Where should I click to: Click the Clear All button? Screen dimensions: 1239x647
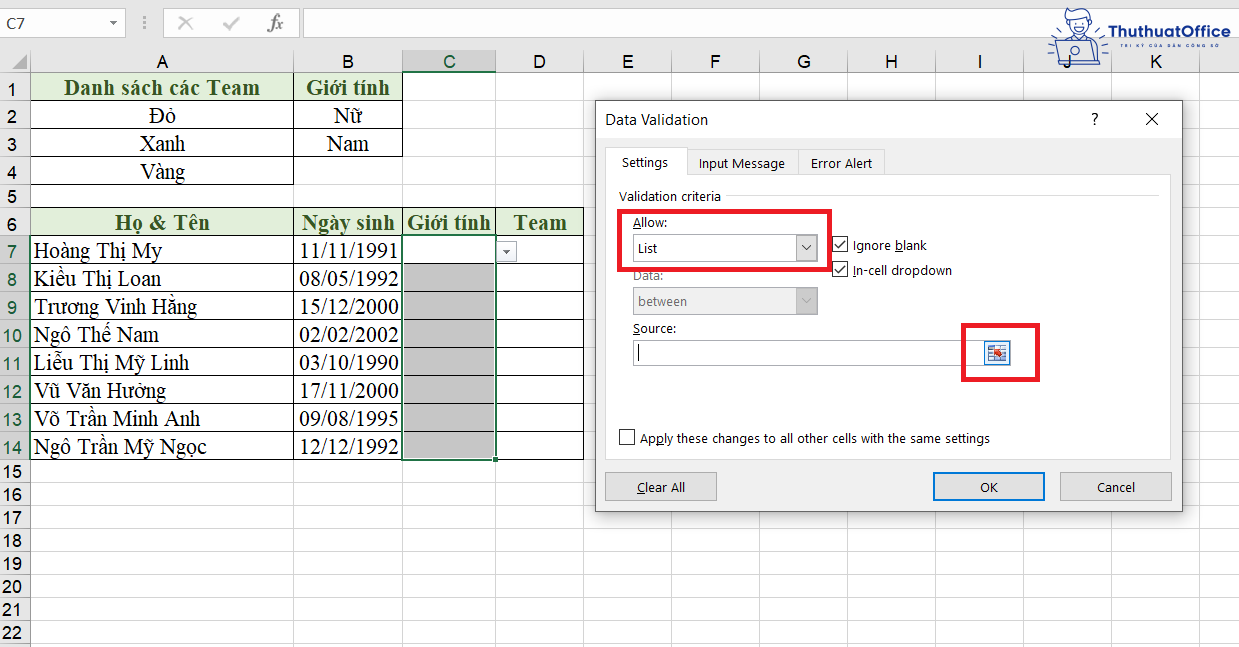coord(660,486)
